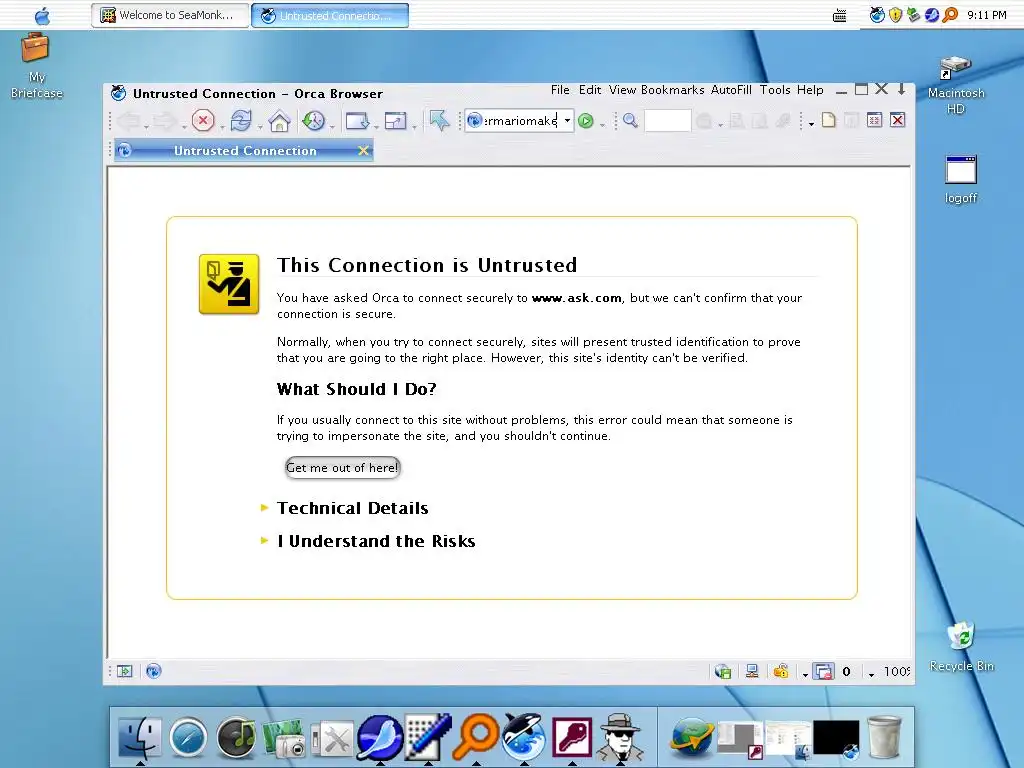The image size is (1024, 768).
Task: Open the music player in dock
Action: (236, 738)
